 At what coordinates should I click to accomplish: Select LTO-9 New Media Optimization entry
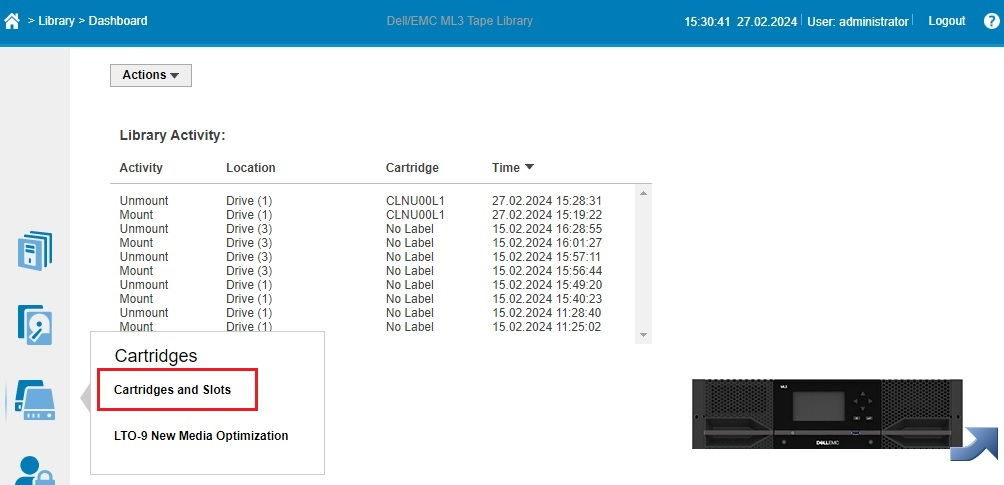click(x=201, y=436)
